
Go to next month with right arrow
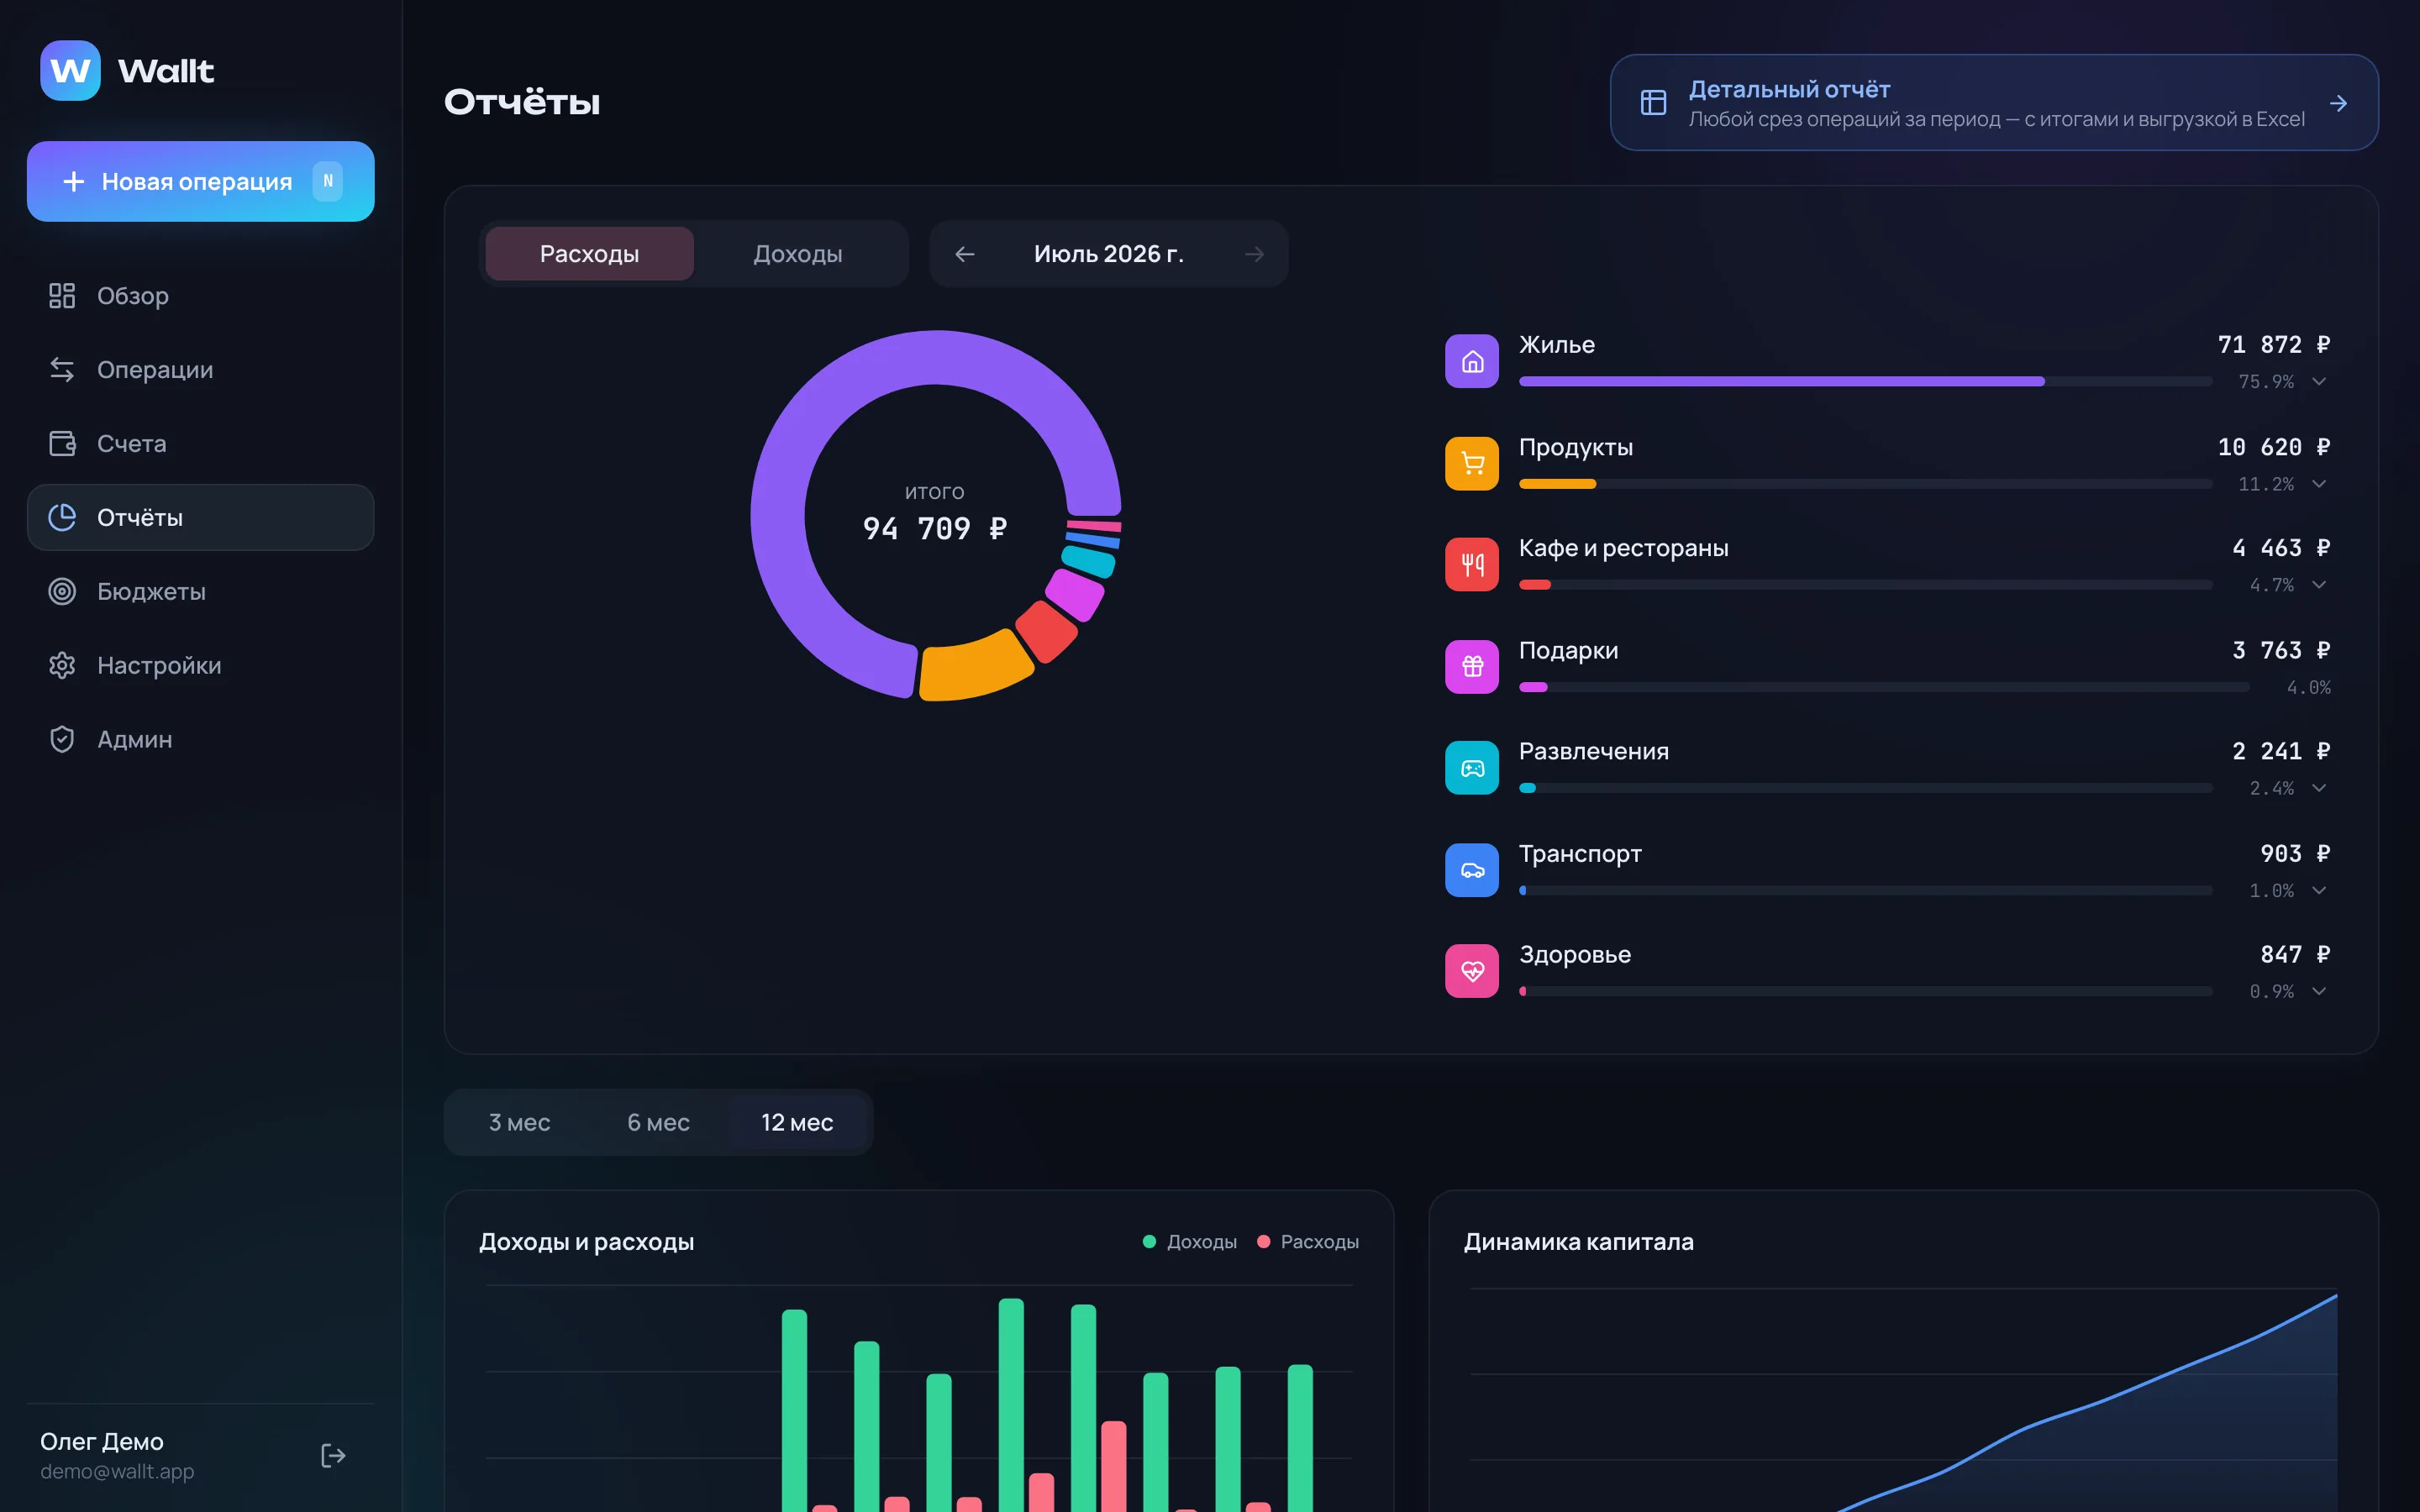coord(1254,255)
